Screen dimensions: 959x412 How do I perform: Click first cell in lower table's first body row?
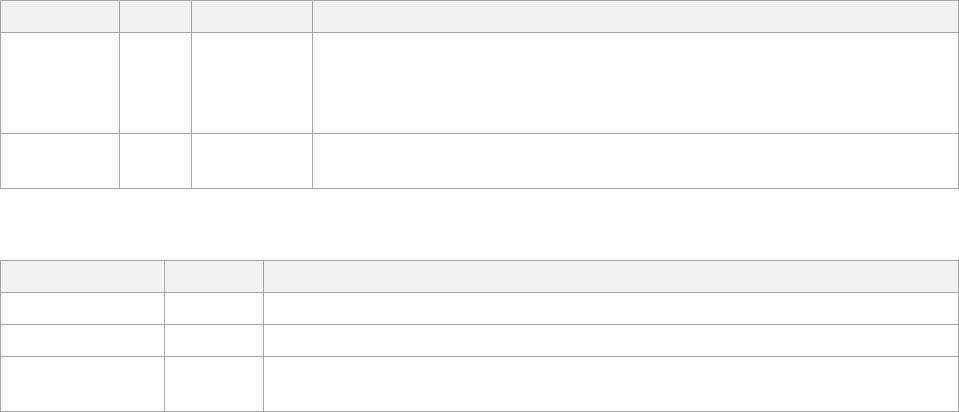point(82,308)
